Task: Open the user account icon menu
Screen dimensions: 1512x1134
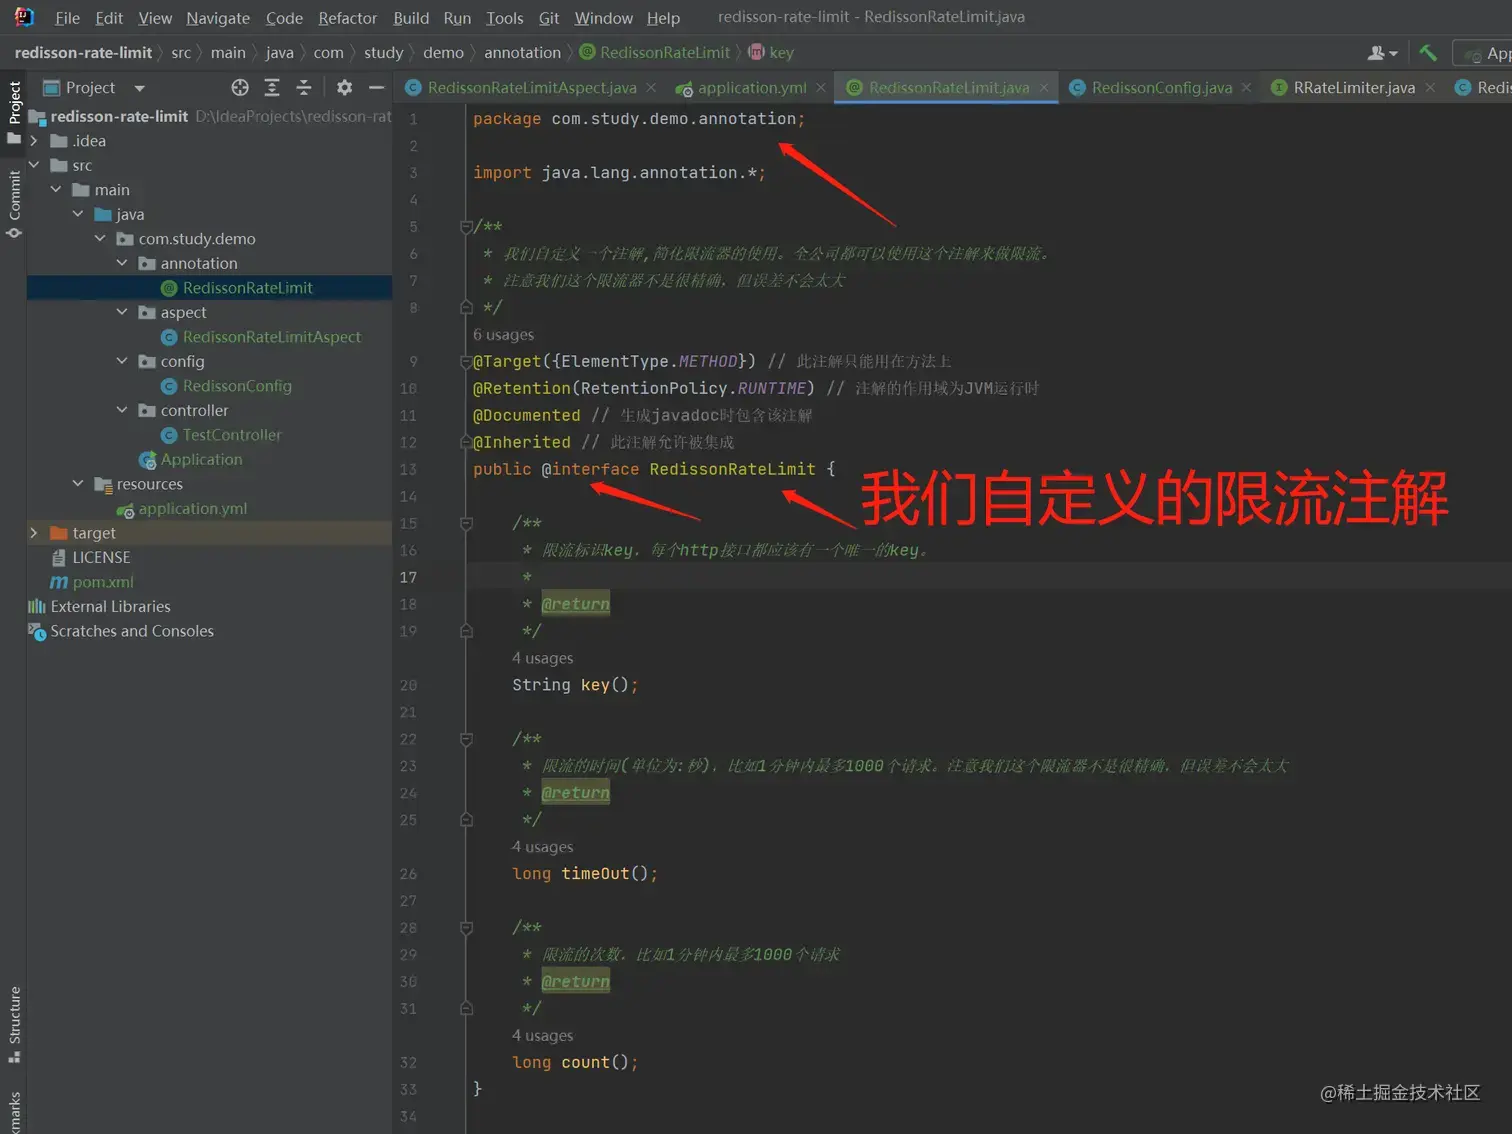Action: [1382, 53]
